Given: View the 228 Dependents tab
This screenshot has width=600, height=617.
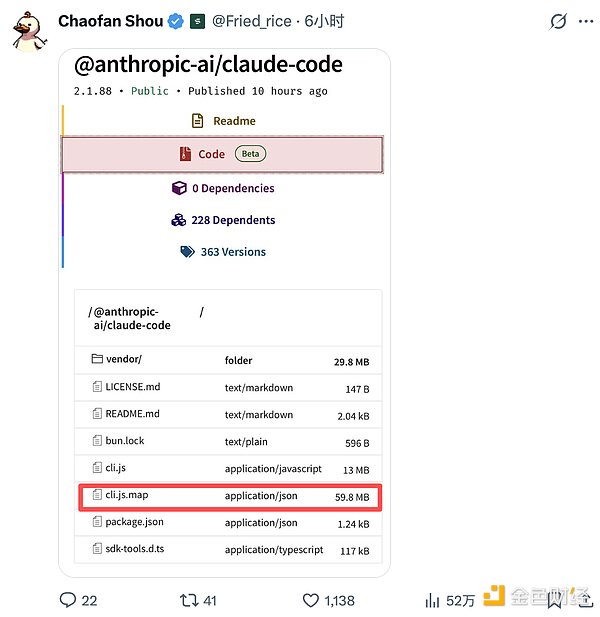Looking at the screenshot, I should tap(223, 220).
